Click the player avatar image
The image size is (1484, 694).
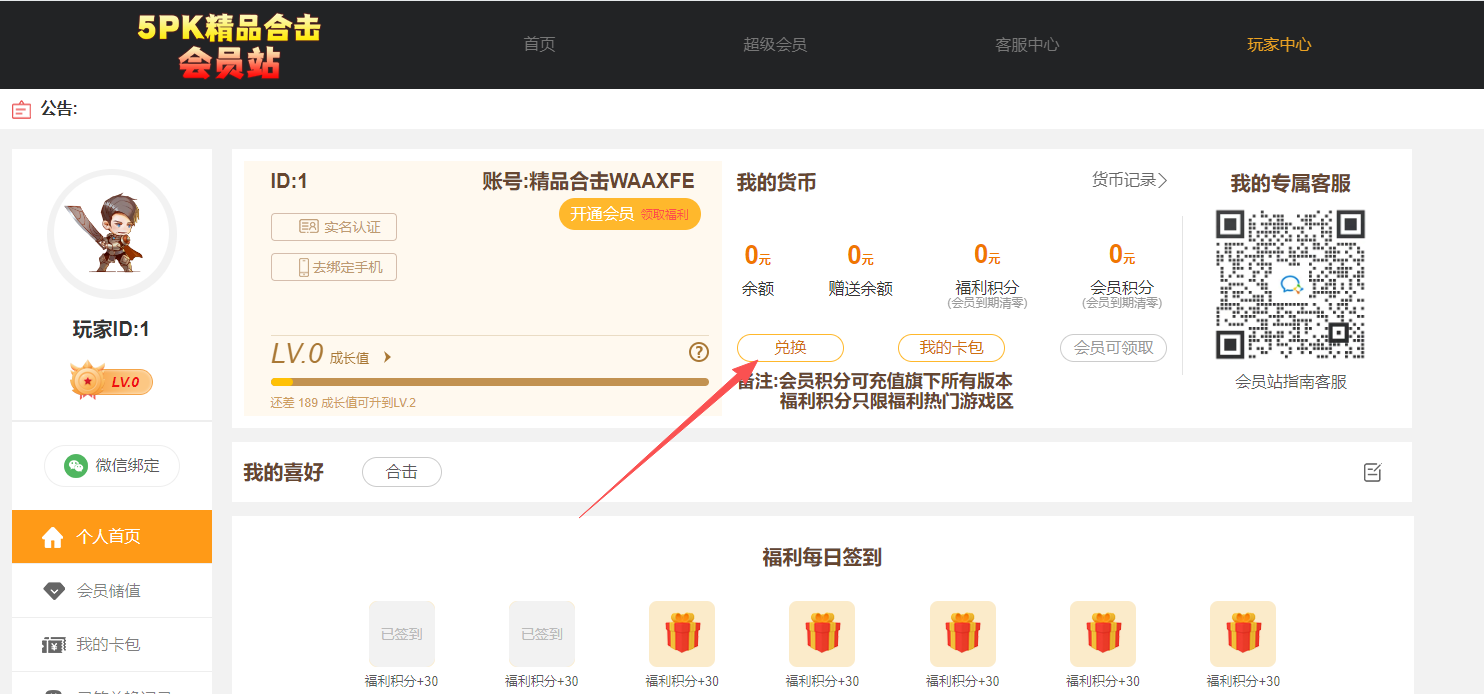(112, 235)
